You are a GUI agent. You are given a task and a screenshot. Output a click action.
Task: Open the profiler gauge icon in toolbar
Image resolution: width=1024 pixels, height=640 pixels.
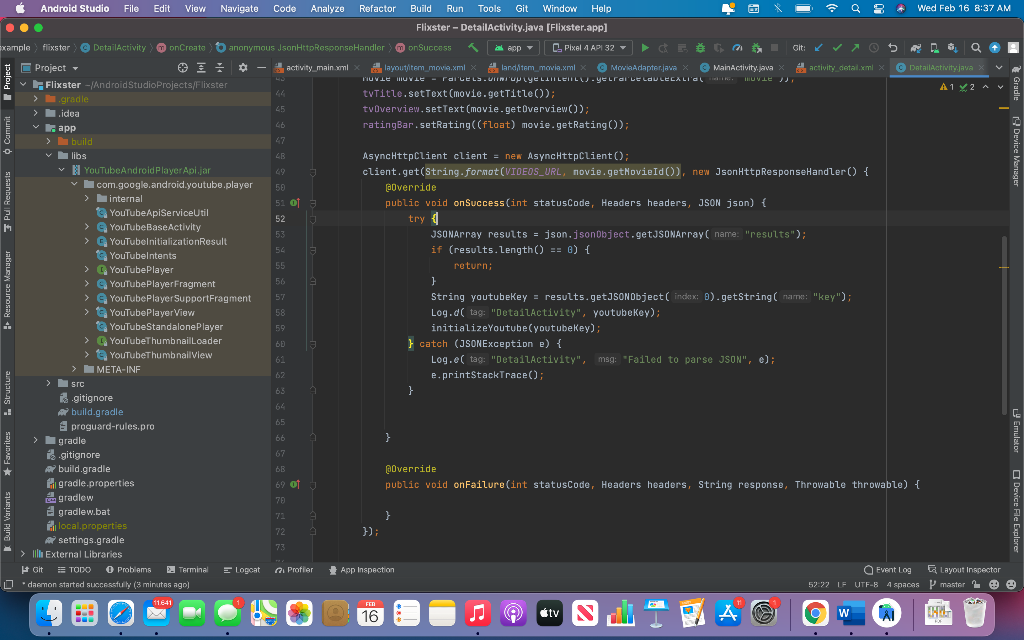point(737,48)
